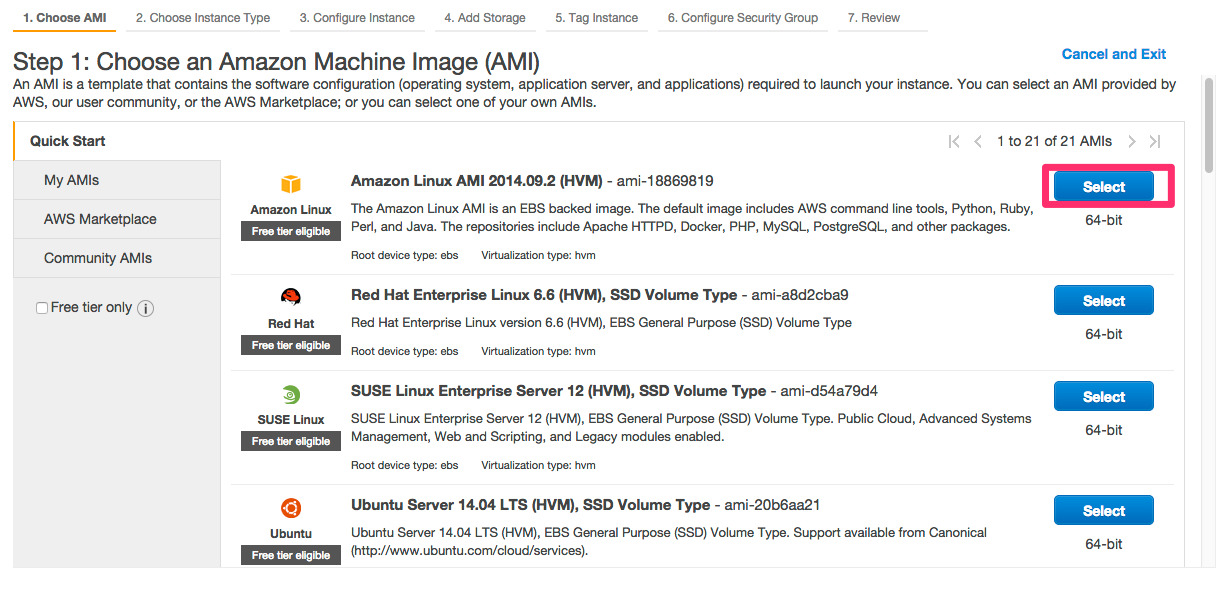Click Amazon Linux Free tier eligible badge
The image size is (1222, 612).
[x=291, y=231]
